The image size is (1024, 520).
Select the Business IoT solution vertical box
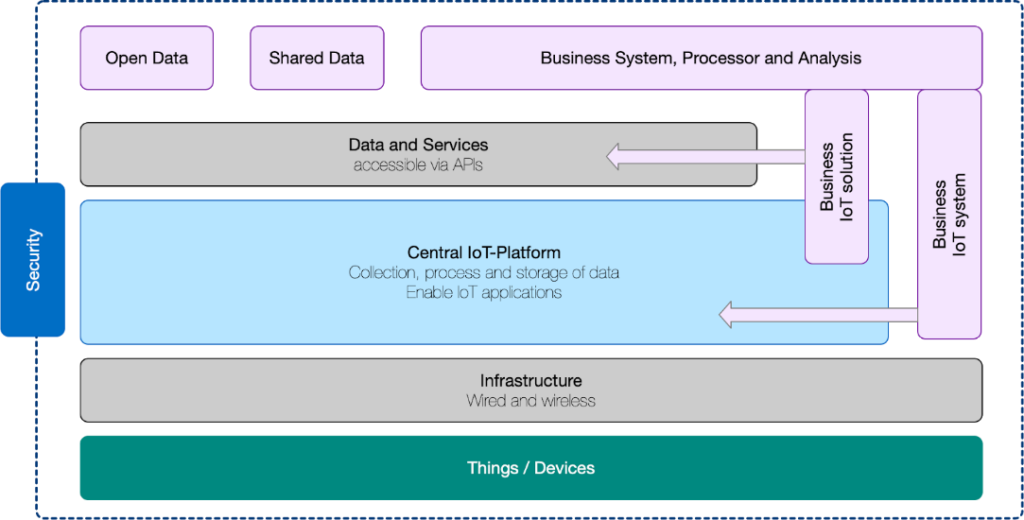pyautogui.click(x=837, y=176)
